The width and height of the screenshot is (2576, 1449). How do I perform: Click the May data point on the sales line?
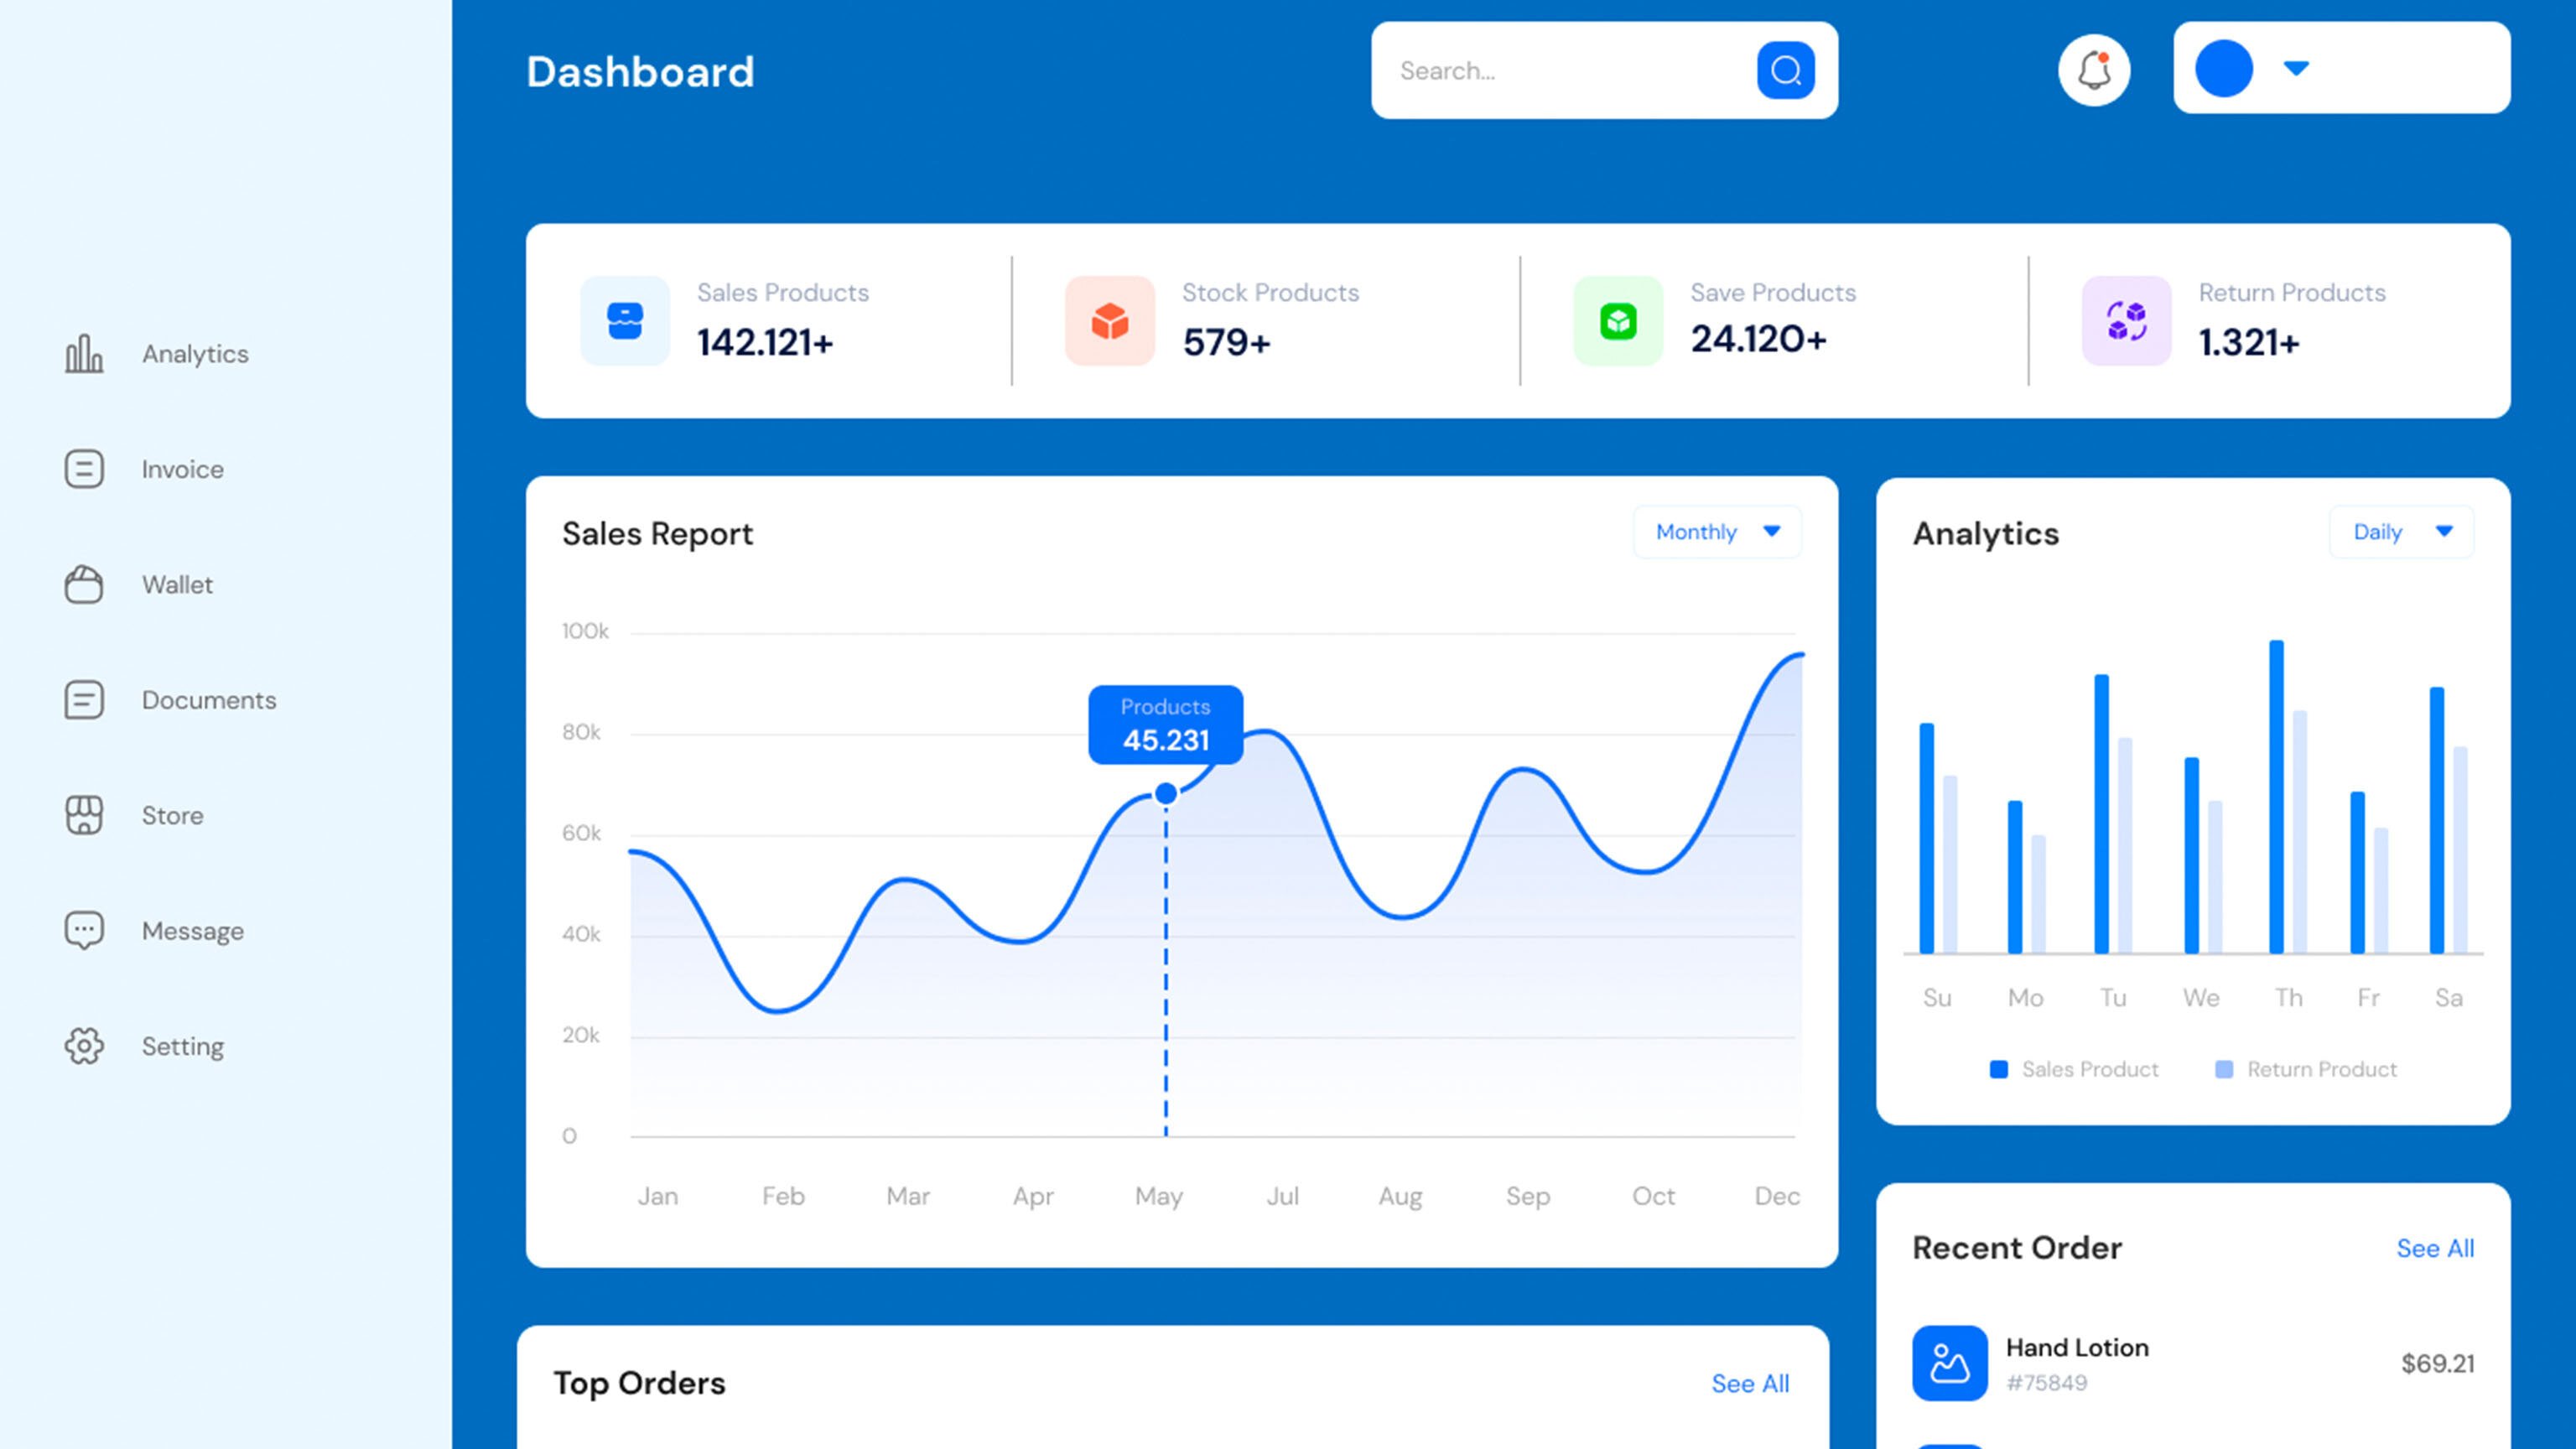pos(1166,794)
